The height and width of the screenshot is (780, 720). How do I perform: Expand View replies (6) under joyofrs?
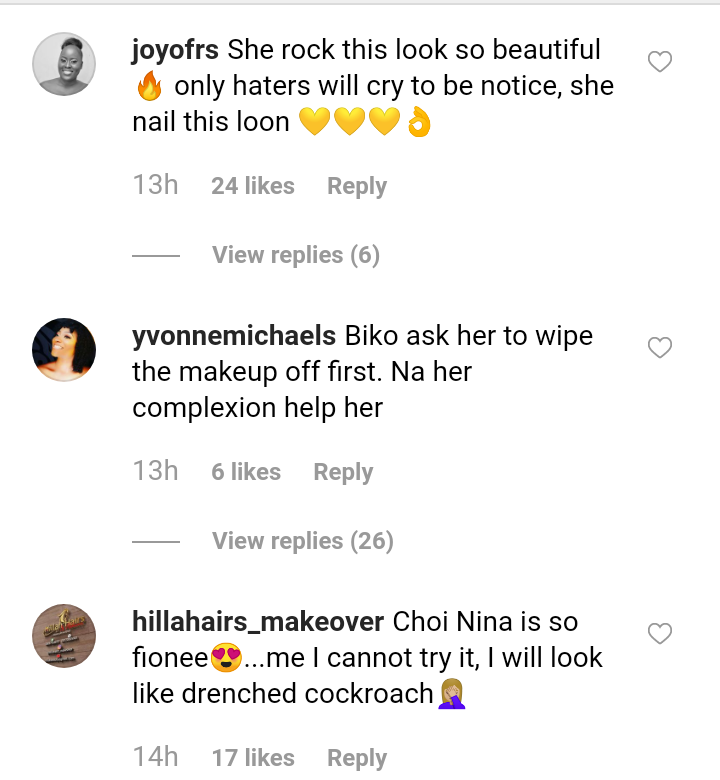coord(296,255)
